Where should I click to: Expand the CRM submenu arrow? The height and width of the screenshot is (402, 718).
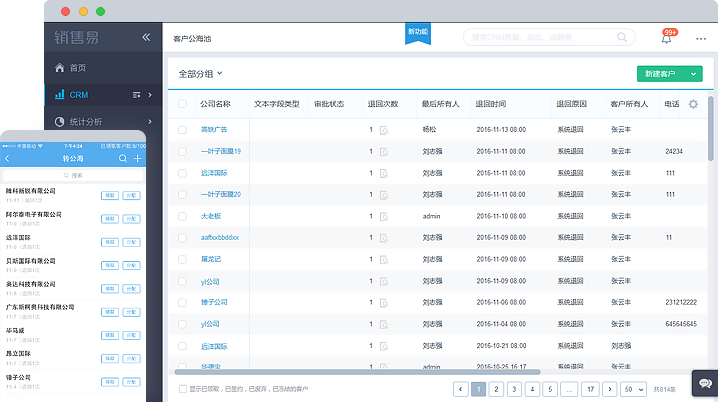coord(150,95)
